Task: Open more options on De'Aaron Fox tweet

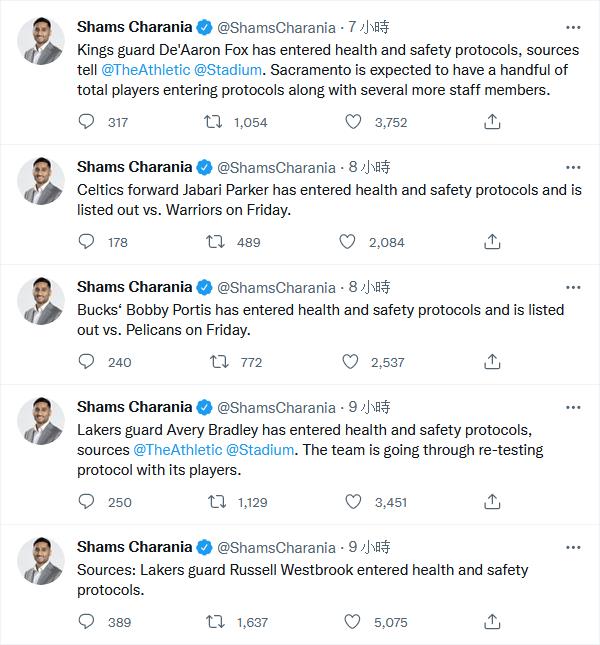Action: [573, 27]
